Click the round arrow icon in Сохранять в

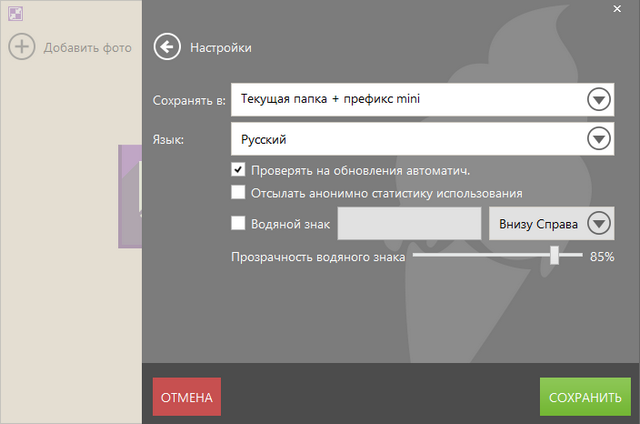pyautogui.click(x=598, y=100)
